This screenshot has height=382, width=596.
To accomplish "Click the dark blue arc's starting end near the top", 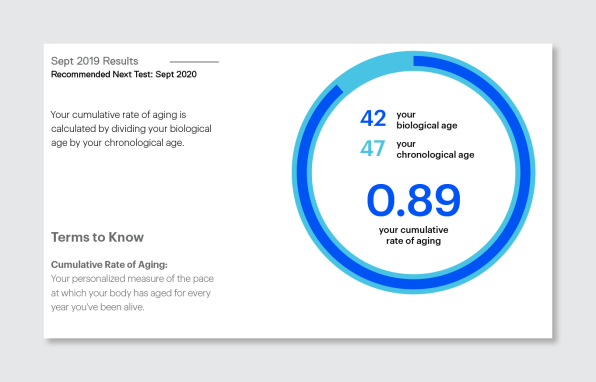I will pos(417,61).
